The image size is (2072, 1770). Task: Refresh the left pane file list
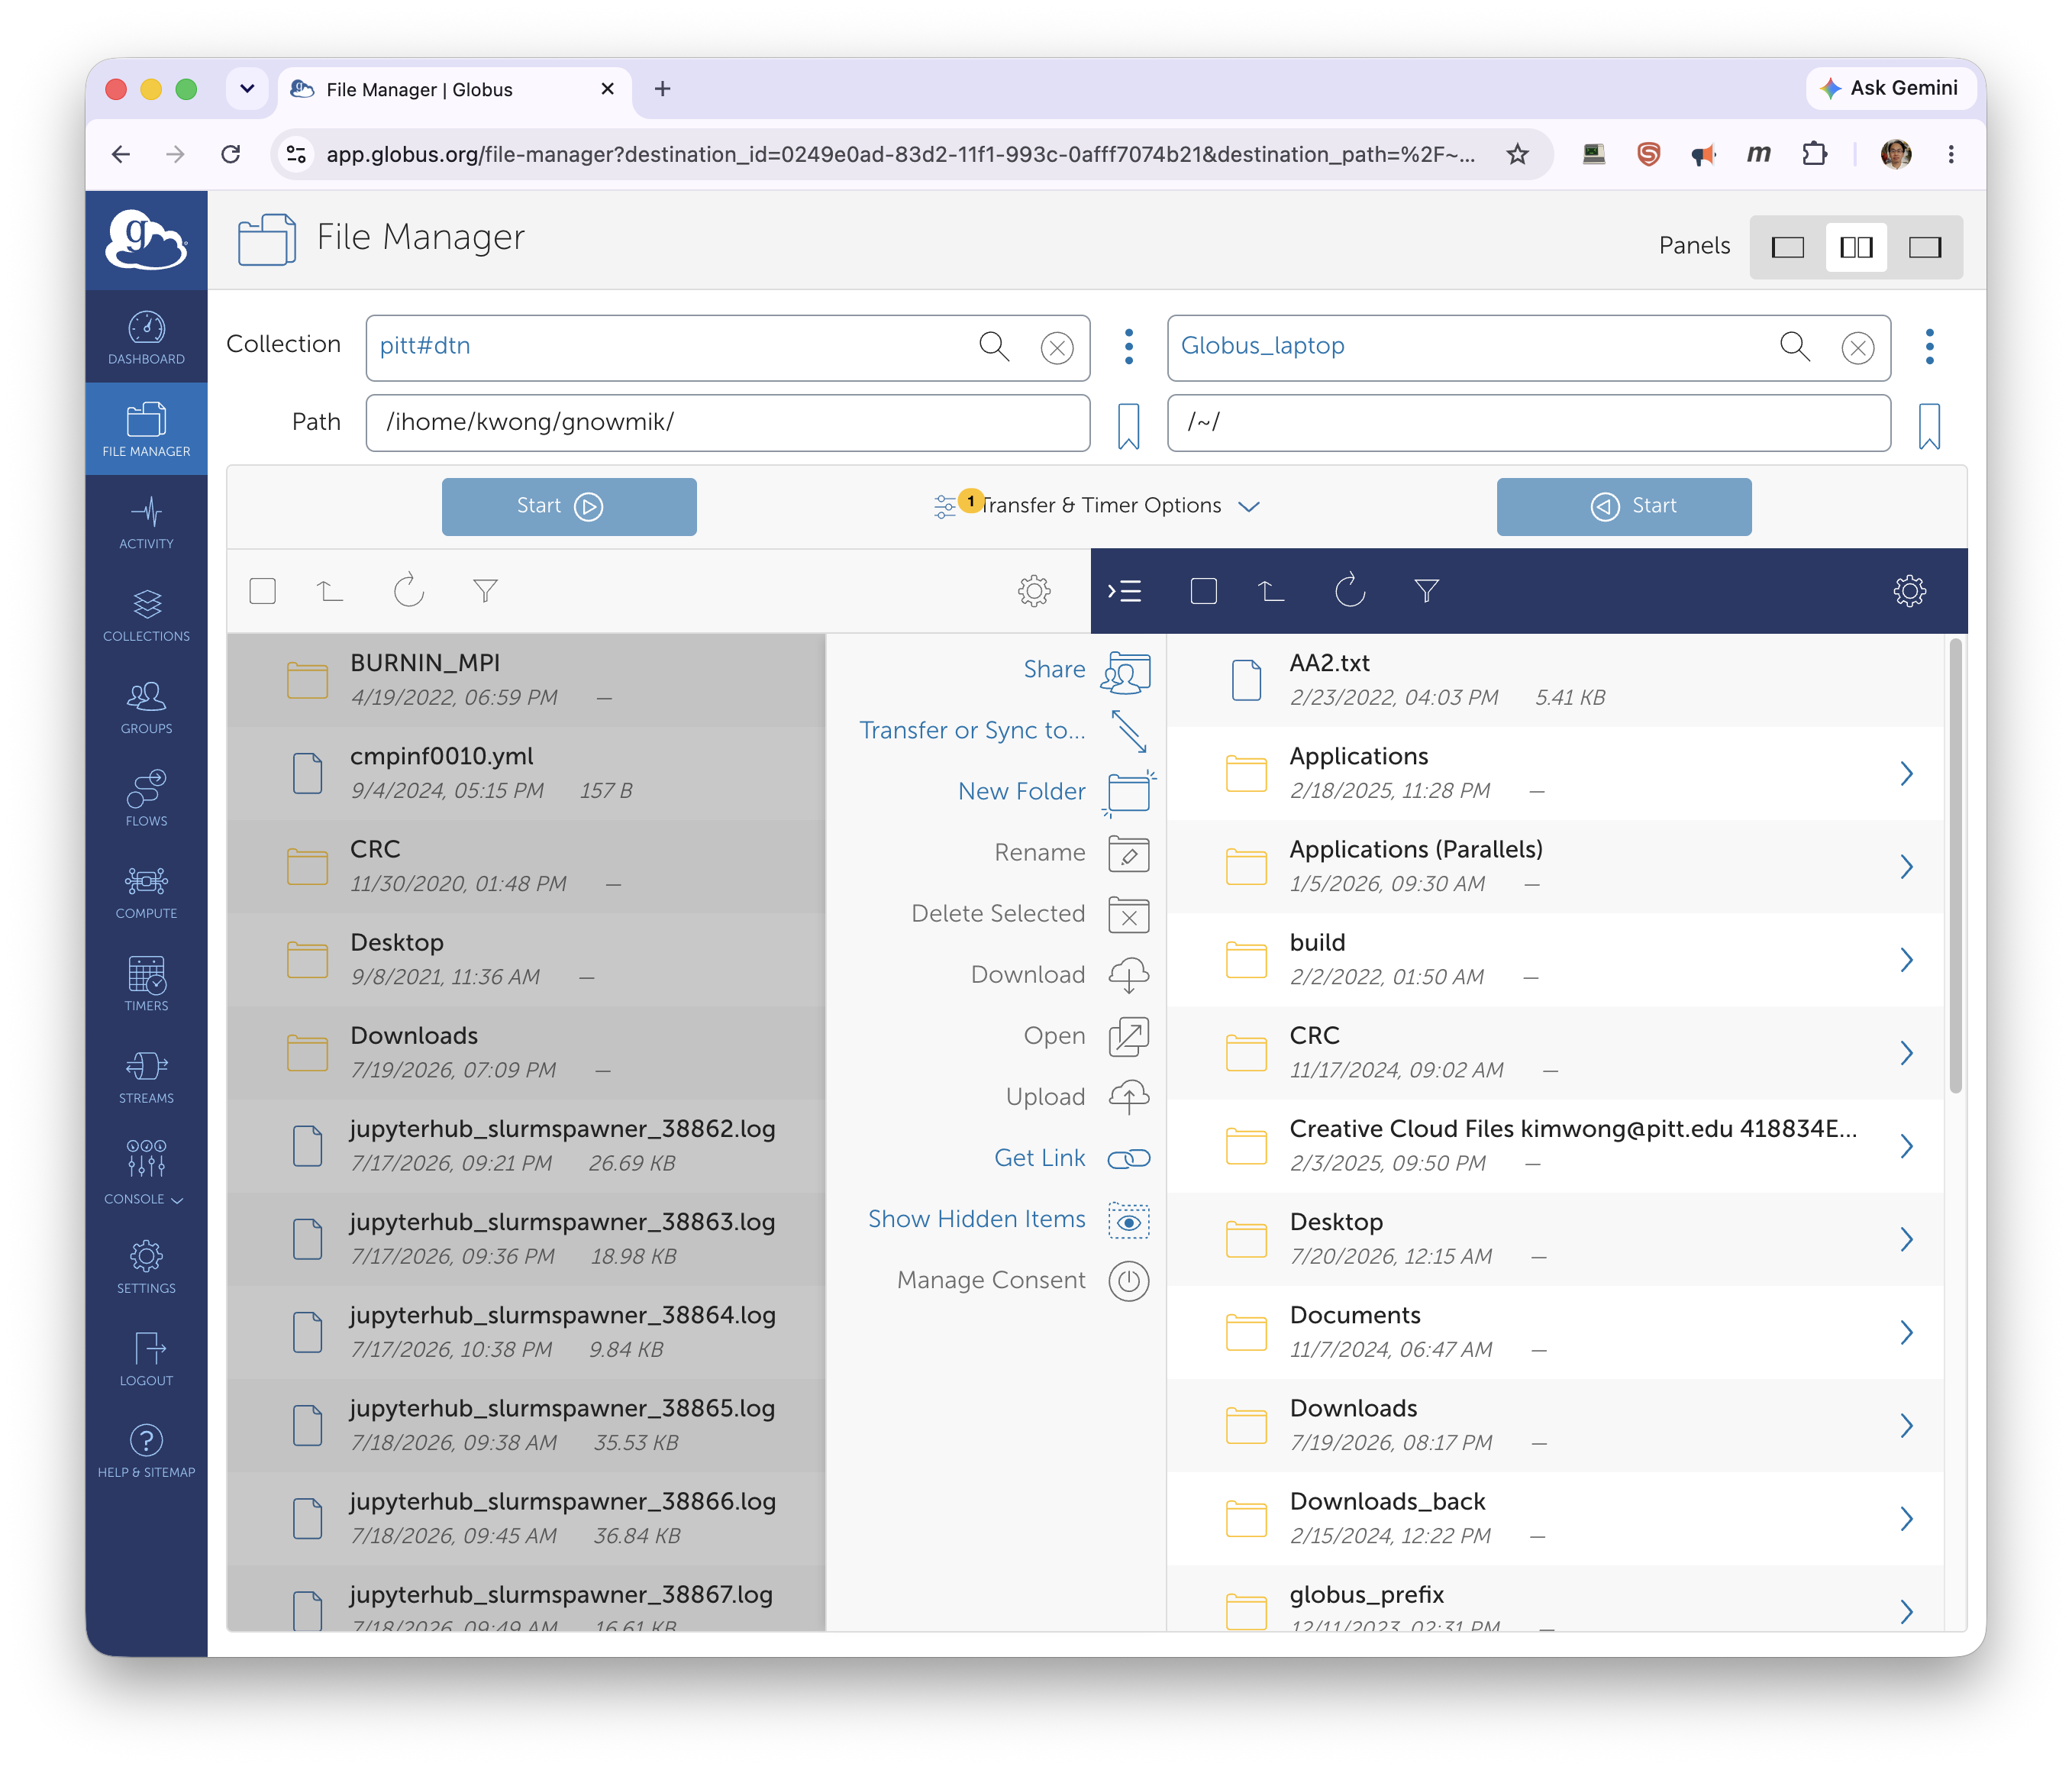tap(408, 591)
